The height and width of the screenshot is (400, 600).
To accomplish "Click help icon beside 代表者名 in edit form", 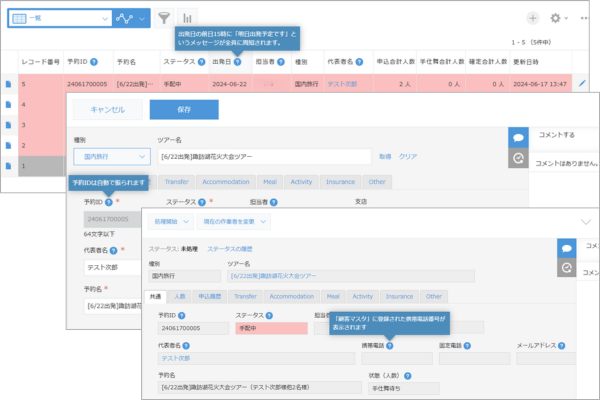I will click(x=113, y=250).
